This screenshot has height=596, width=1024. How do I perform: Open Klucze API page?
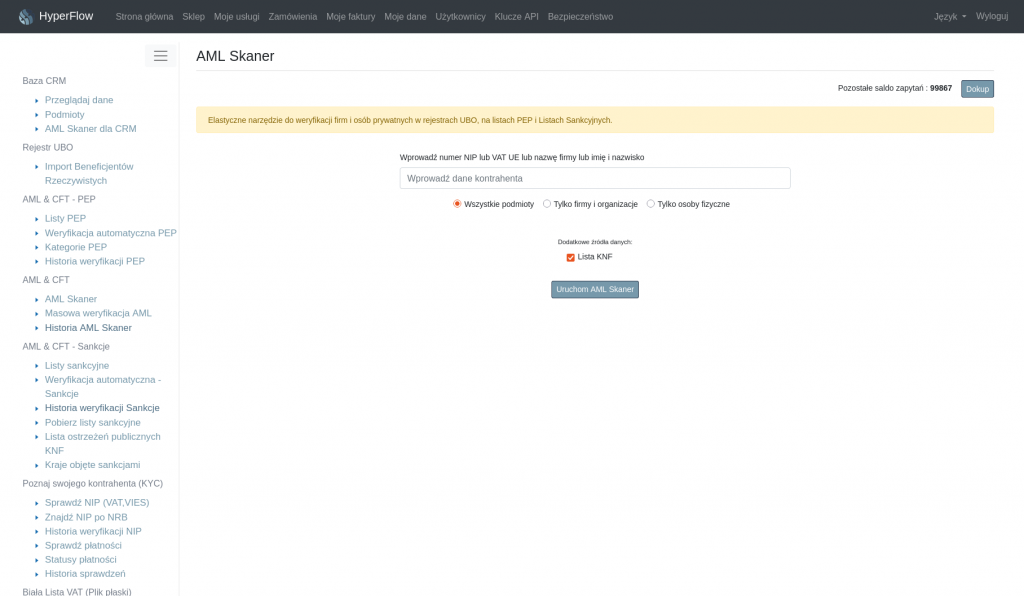[517, 16]
